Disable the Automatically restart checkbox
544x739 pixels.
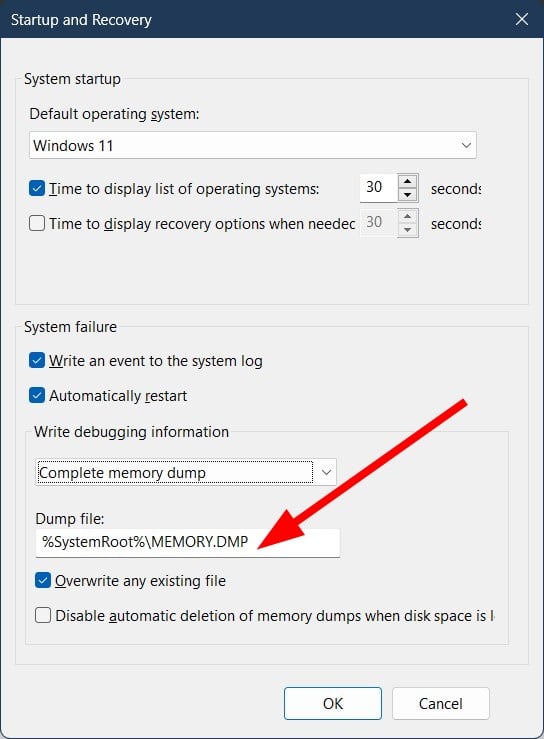point(37,395)
